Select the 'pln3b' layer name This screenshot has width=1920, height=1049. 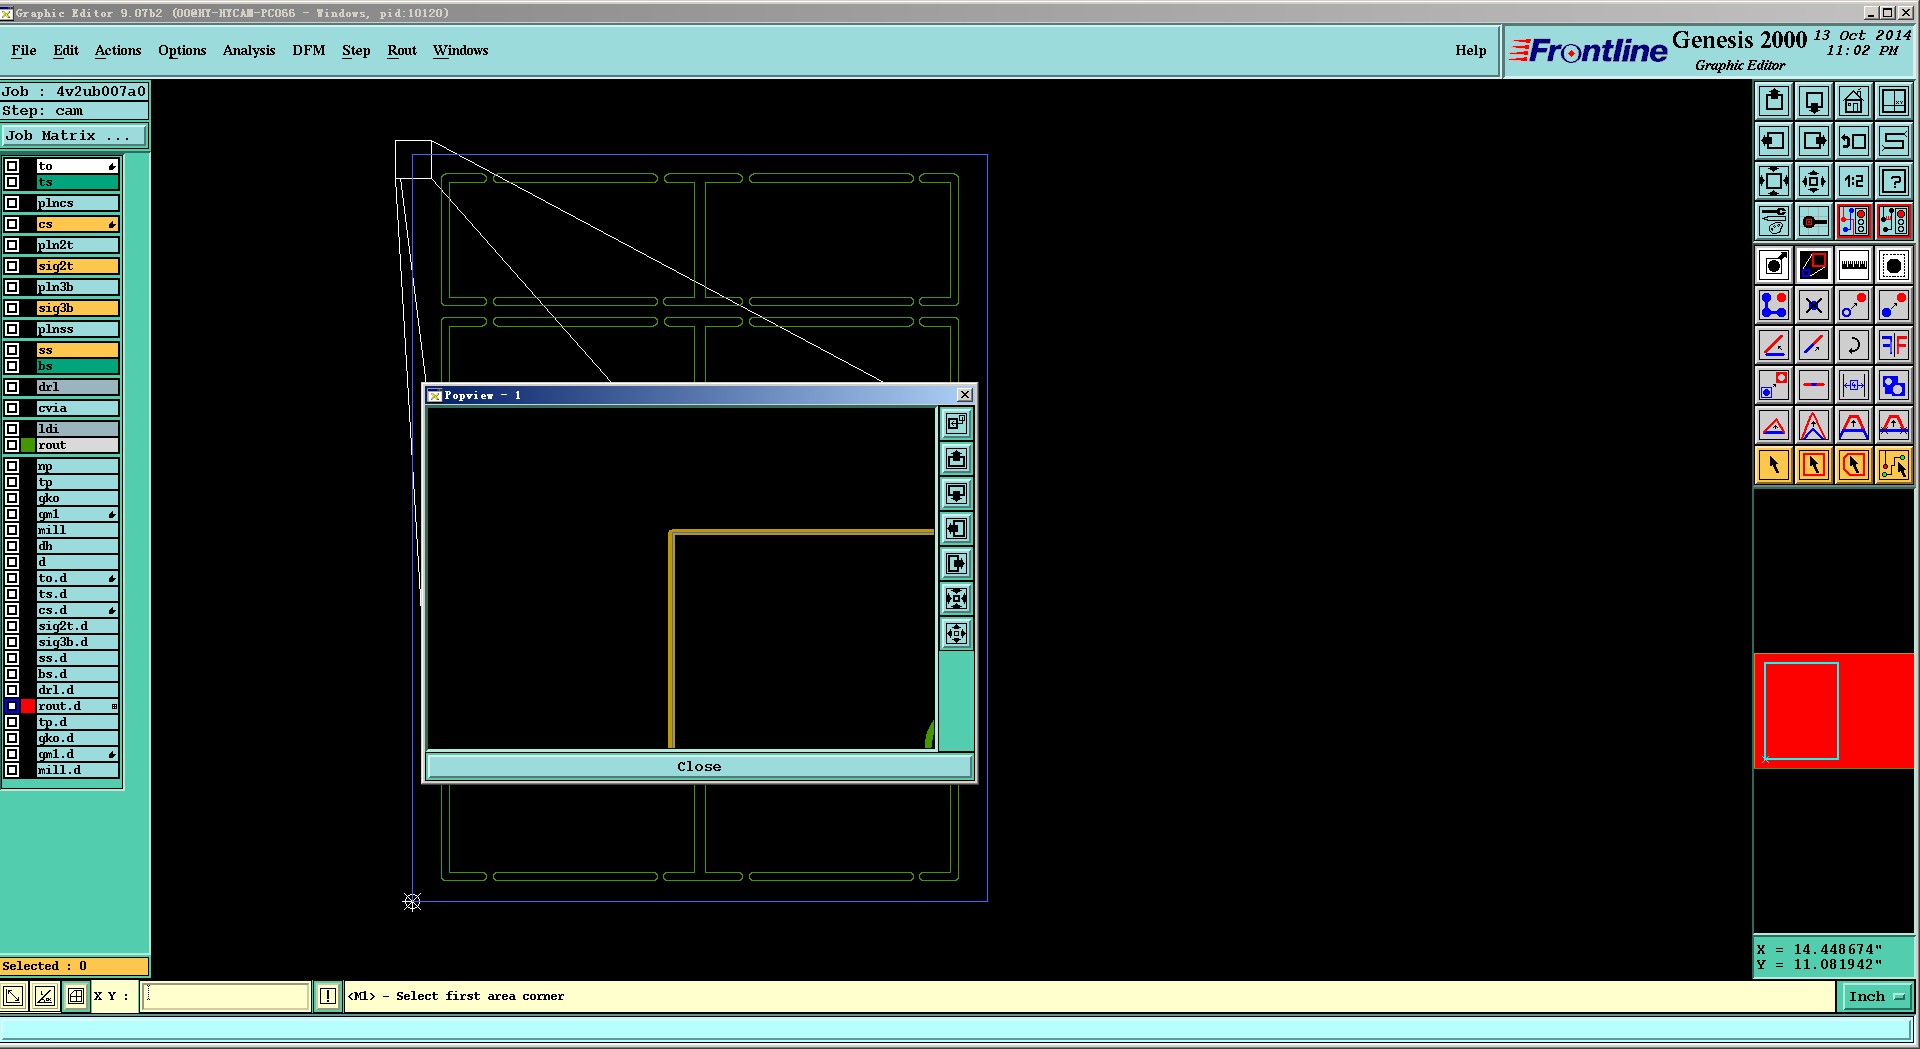point(78,287)
